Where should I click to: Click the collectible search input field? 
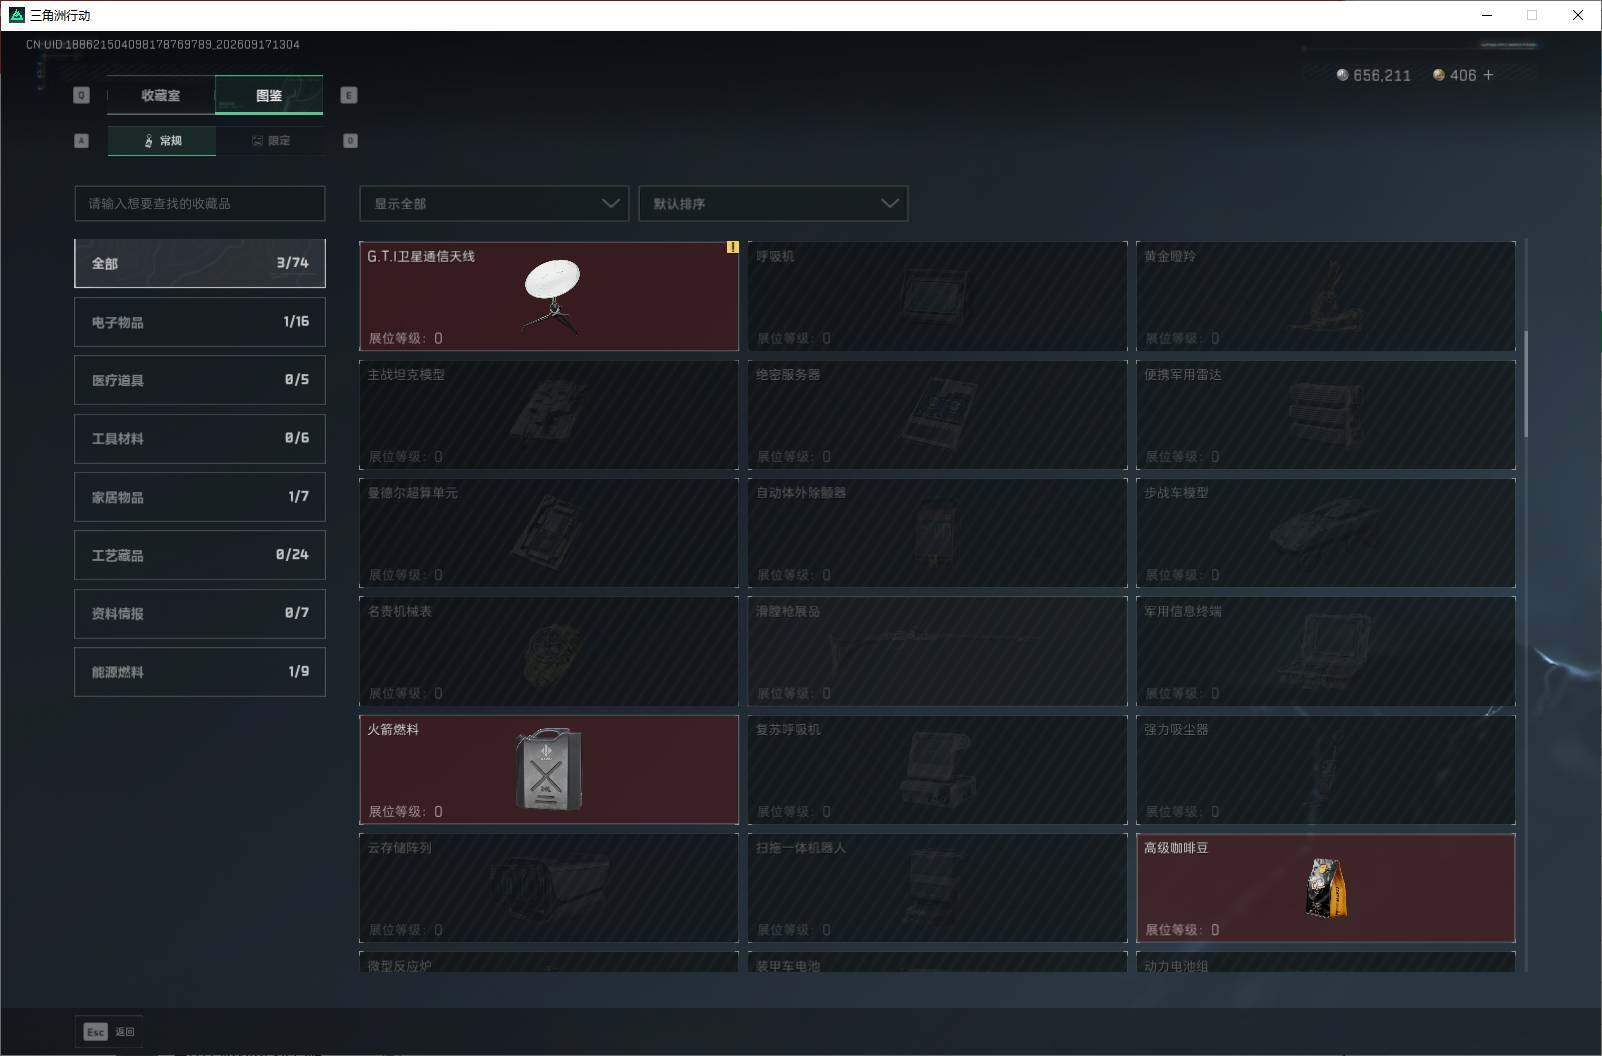(x=200, y=203)
